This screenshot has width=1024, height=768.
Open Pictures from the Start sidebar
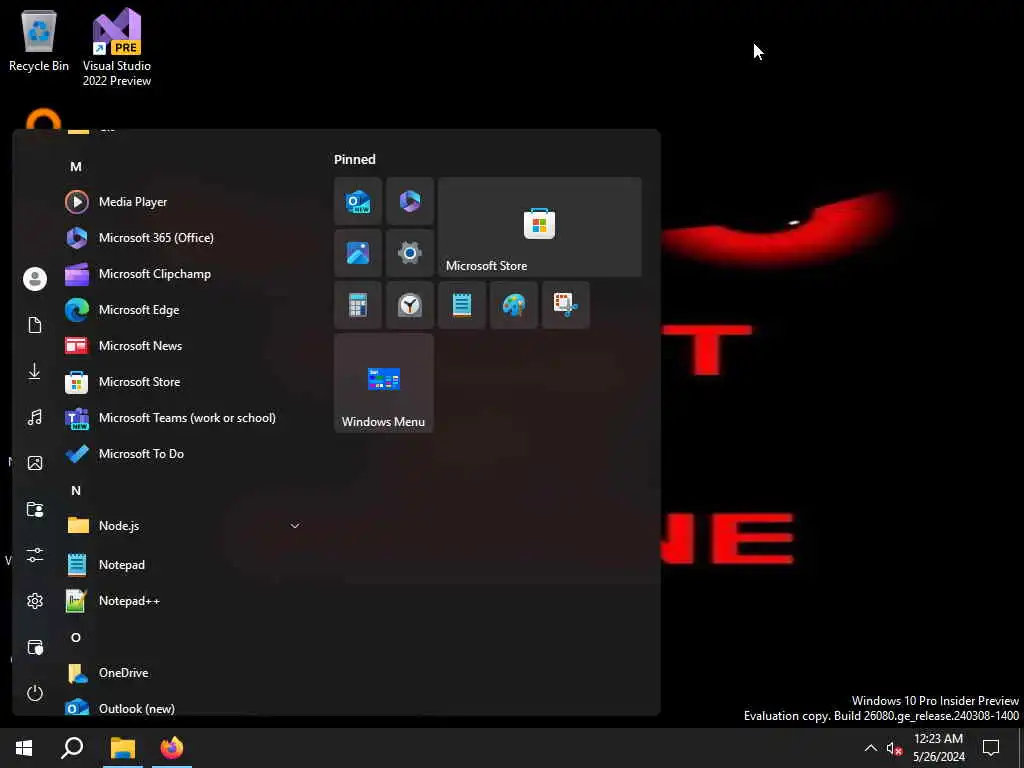coord(35,463)
